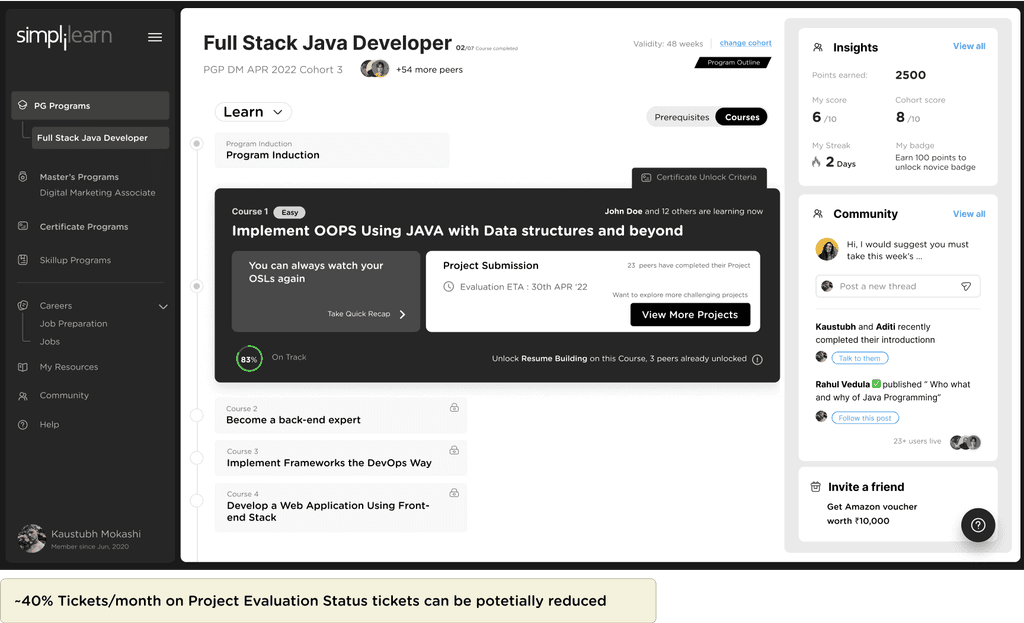
Task: Switch toggle to Prerequisites
Action: tap(681, 117)
